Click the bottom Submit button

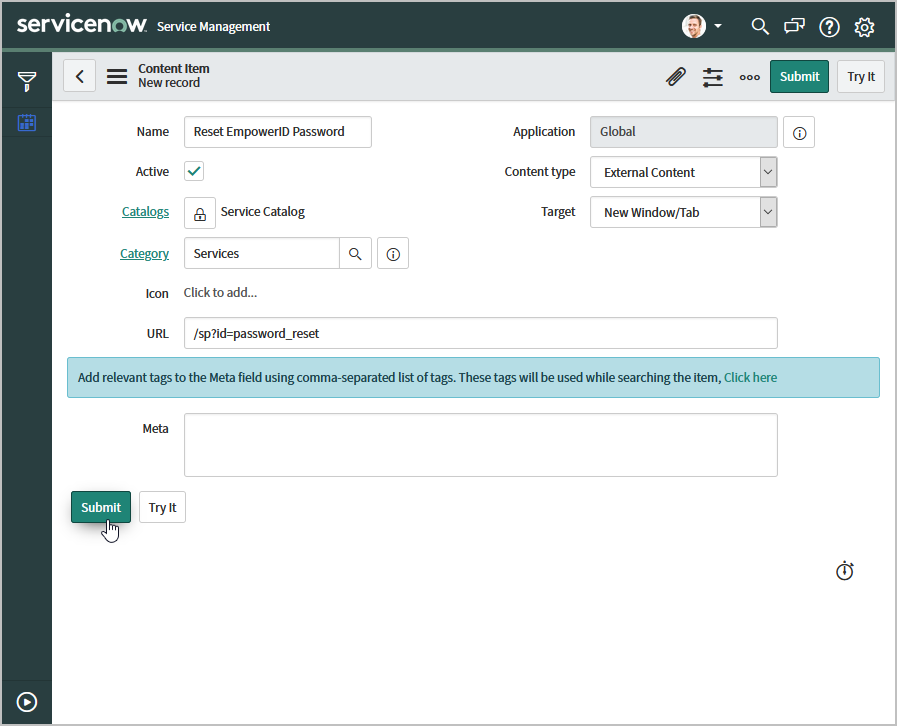click(x=101, y=507)
